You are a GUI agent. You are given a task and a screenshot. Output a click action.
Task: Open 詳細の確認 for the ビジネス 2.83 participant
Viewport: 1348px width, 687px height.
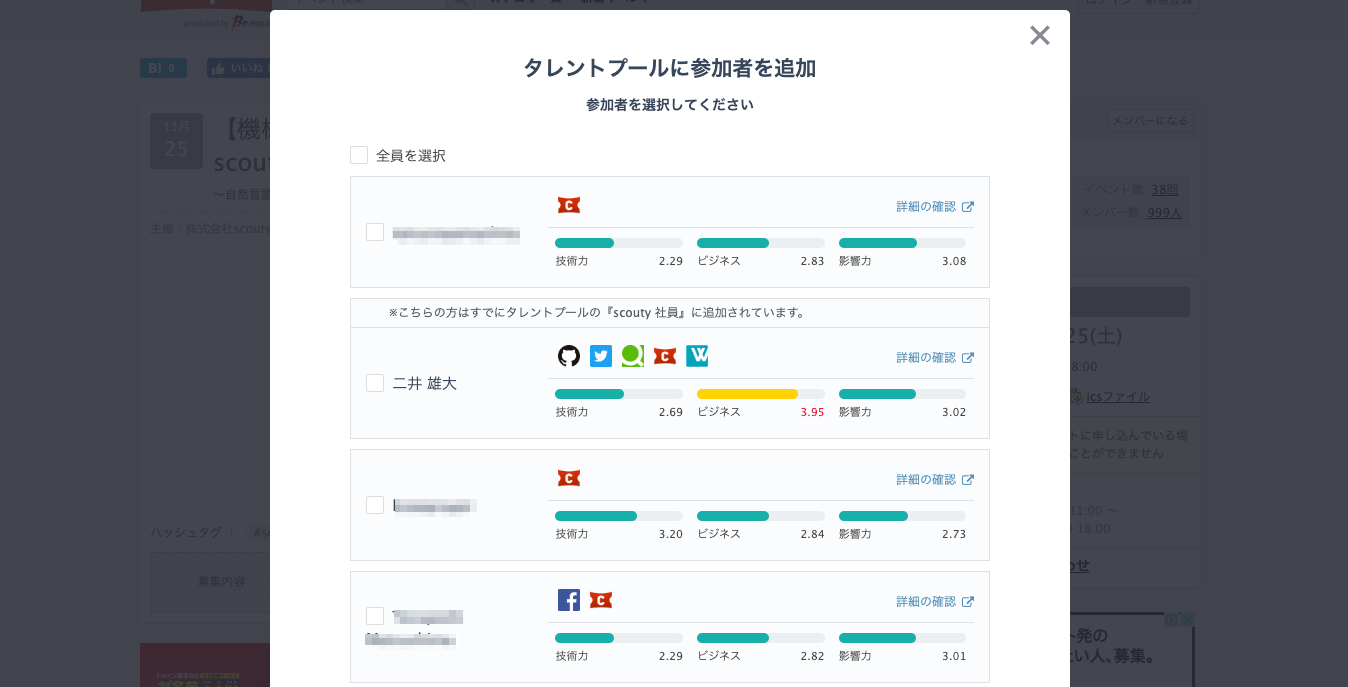(x=935, y=206)
